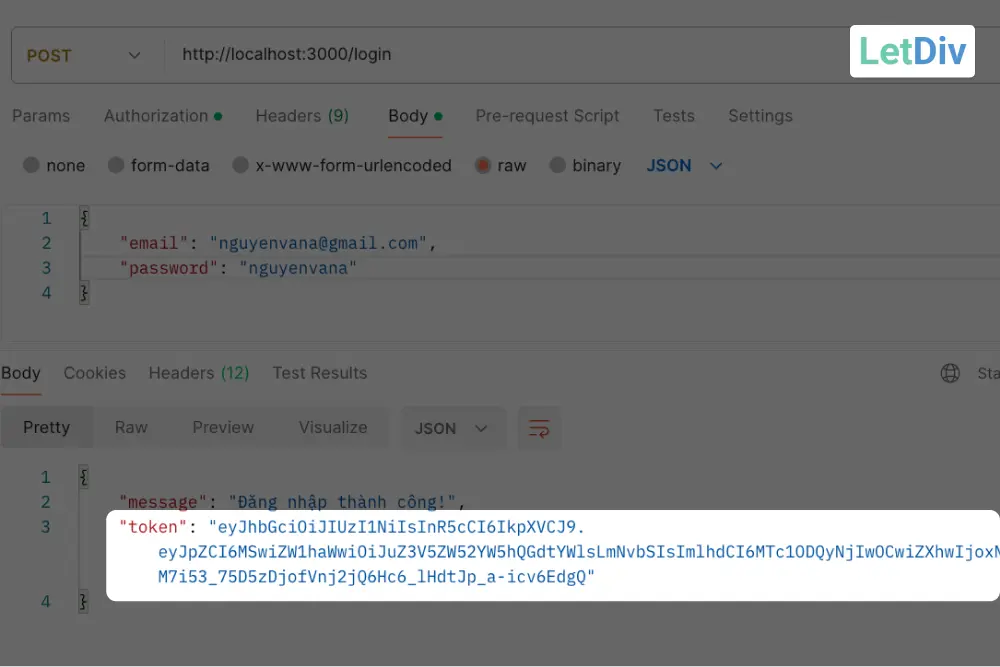1000x667 pixels.
Task: Open the response JSON format dropdown
Action: (452, 428)
